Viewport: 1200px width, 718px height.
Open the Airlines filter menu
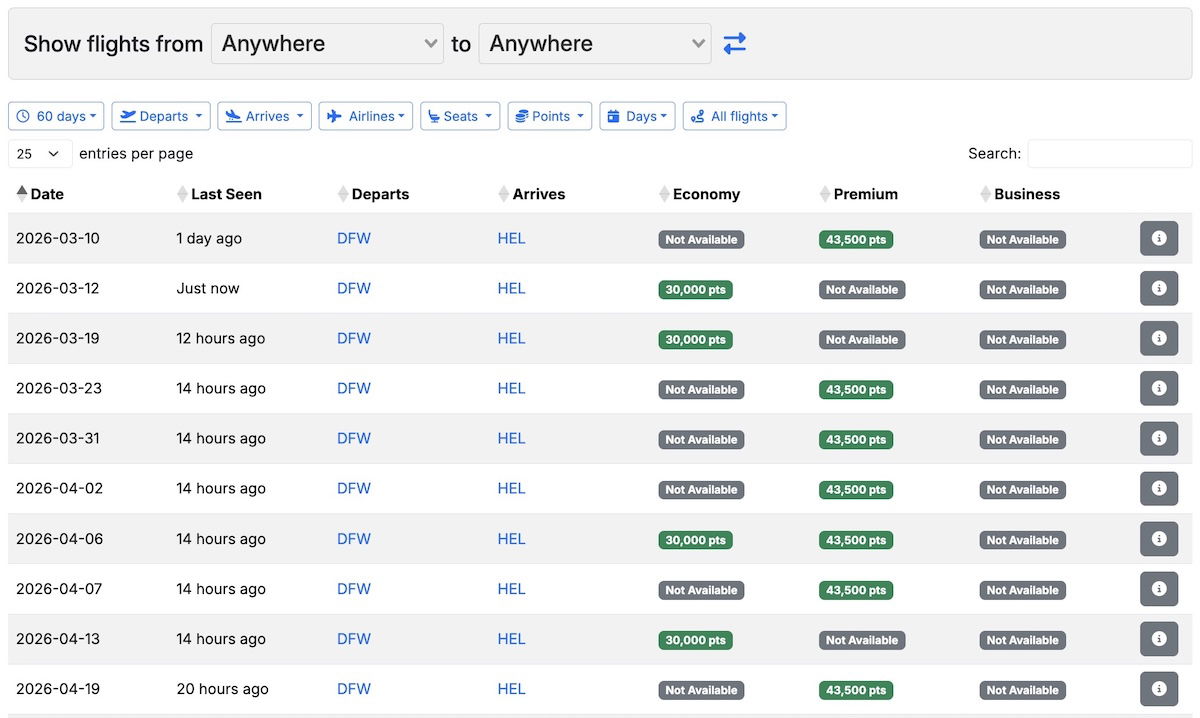tap(366, 116)
